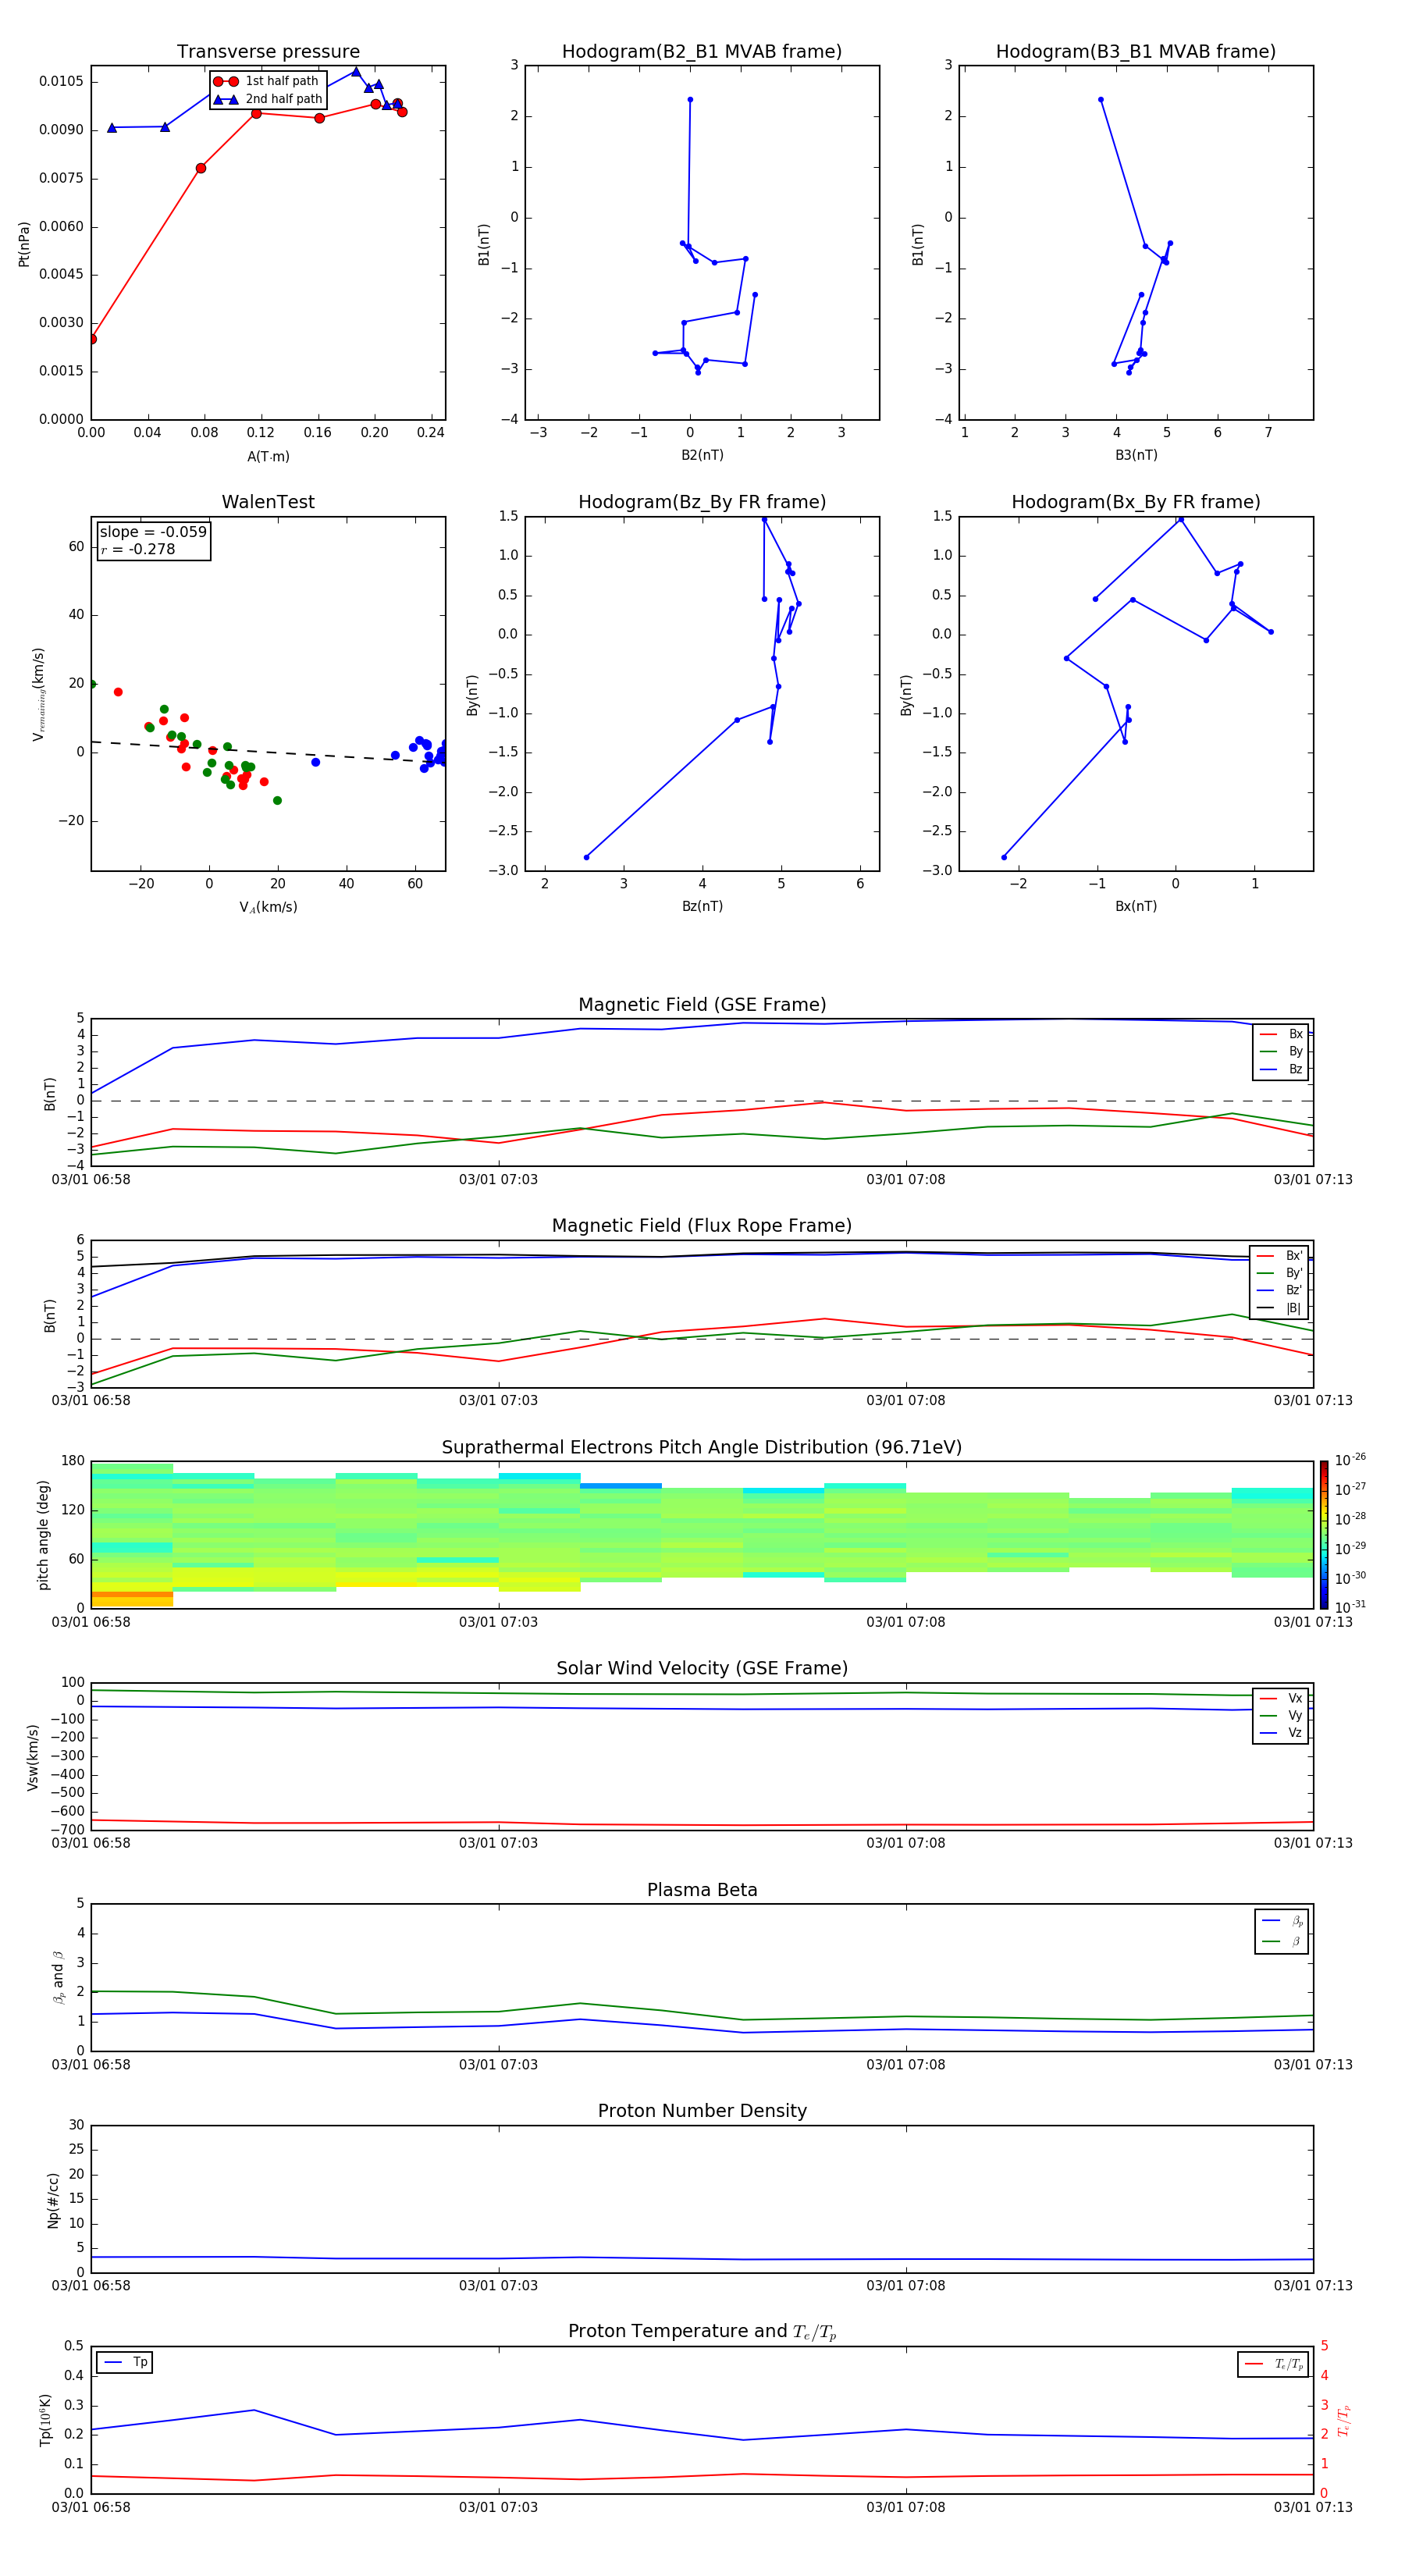Click the 'Hodogram(Bx_By FR frame)' title
Image resolution: width=1405 pixels, height=2576 pixels.
[1136, 502]
